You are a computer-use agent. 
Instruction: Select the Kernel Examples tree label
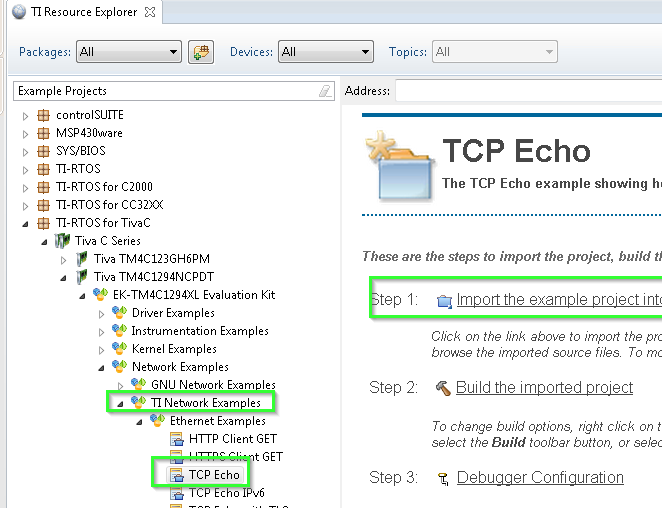[x=174, y=349]
